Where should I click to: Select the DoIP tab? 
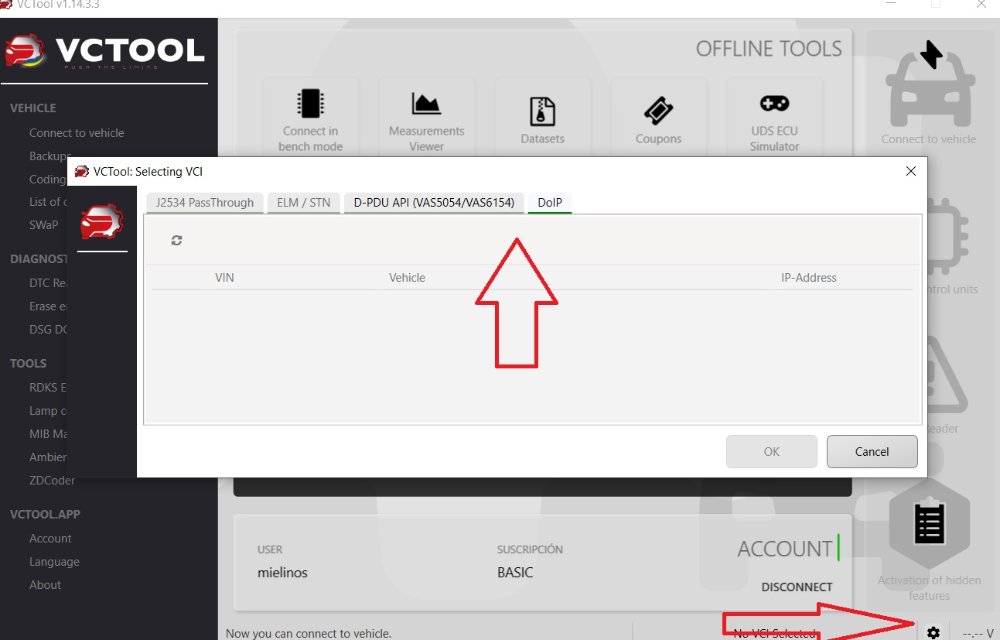pos(550,203)
